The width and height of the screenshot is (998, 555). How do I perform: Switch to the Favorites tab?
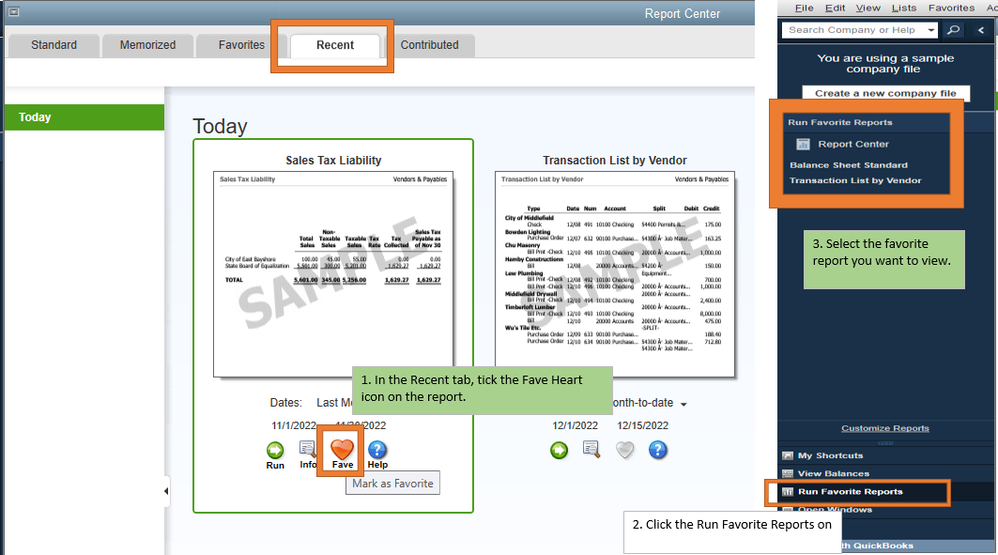tap(241, 45)
